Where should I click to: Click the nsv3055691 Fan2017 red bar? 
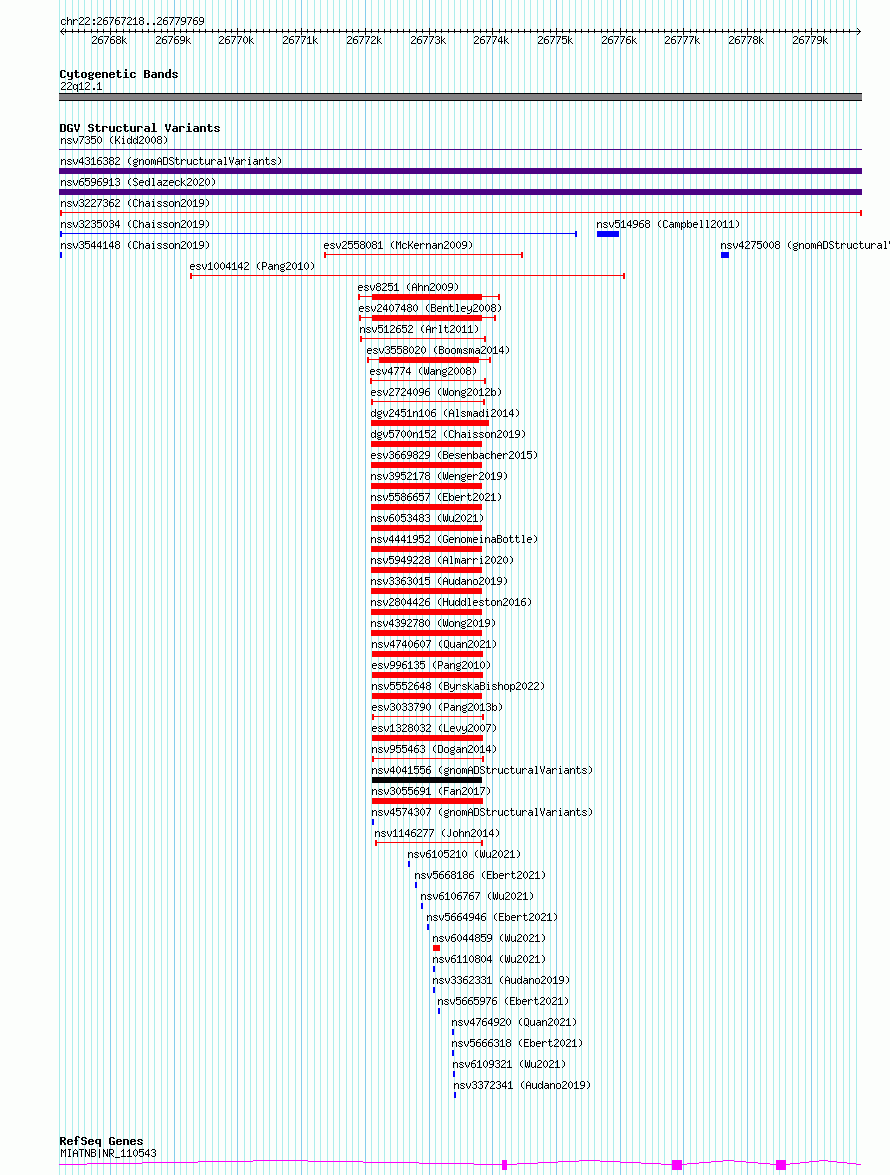click(427, 800)
